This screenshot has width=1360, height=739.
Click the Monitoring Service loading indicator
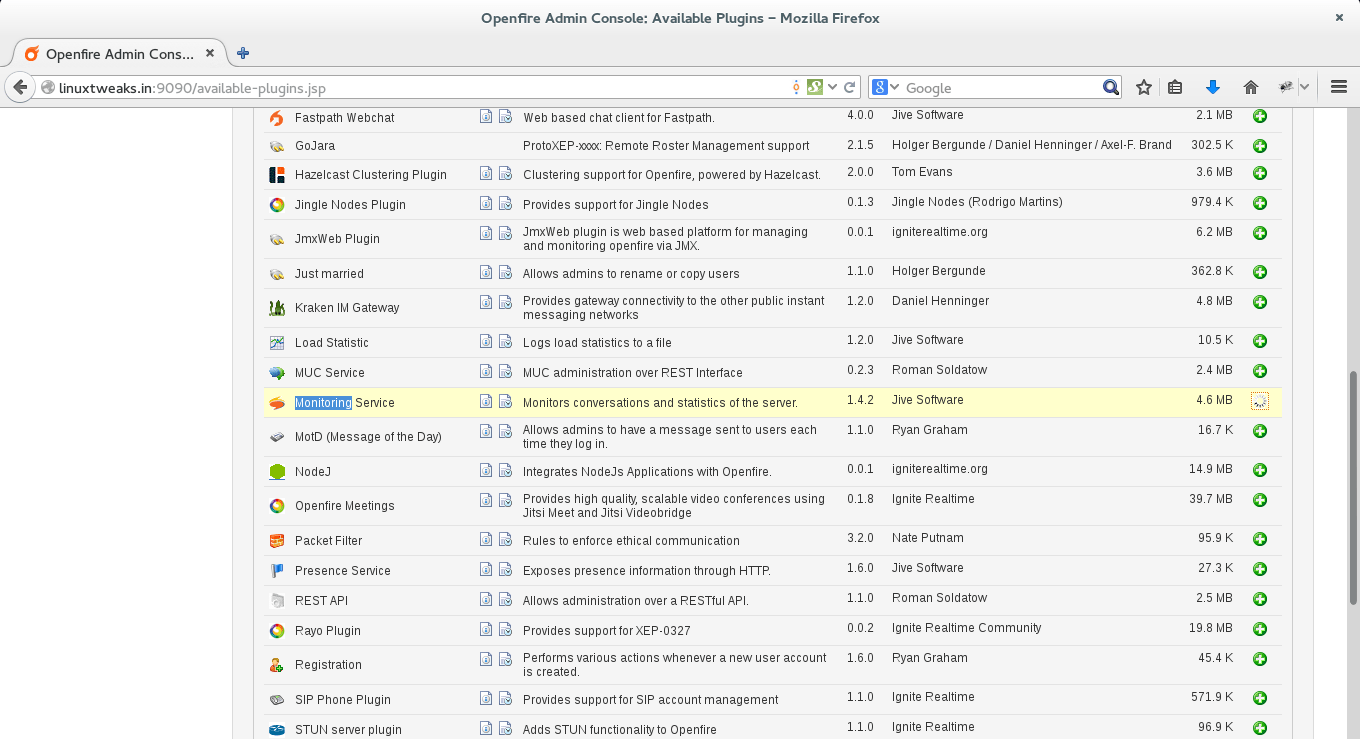[1260, 402]
